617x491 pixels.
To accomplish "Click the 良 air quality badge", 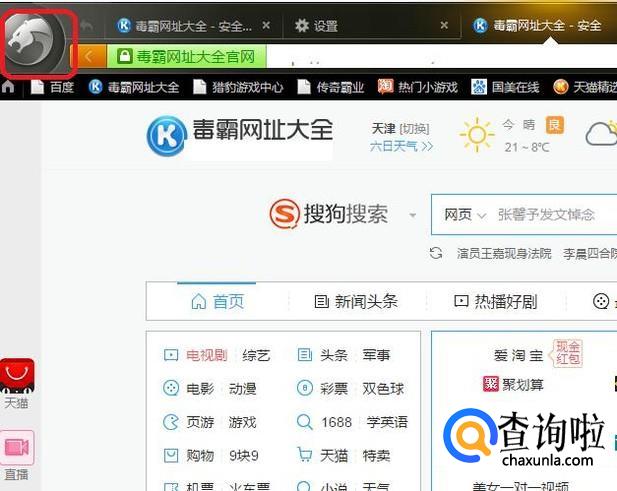I will [554, 125].
